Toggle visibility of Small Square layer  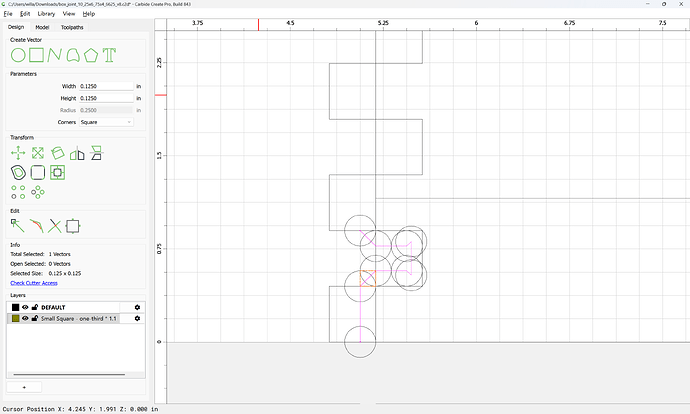point(25,318)
